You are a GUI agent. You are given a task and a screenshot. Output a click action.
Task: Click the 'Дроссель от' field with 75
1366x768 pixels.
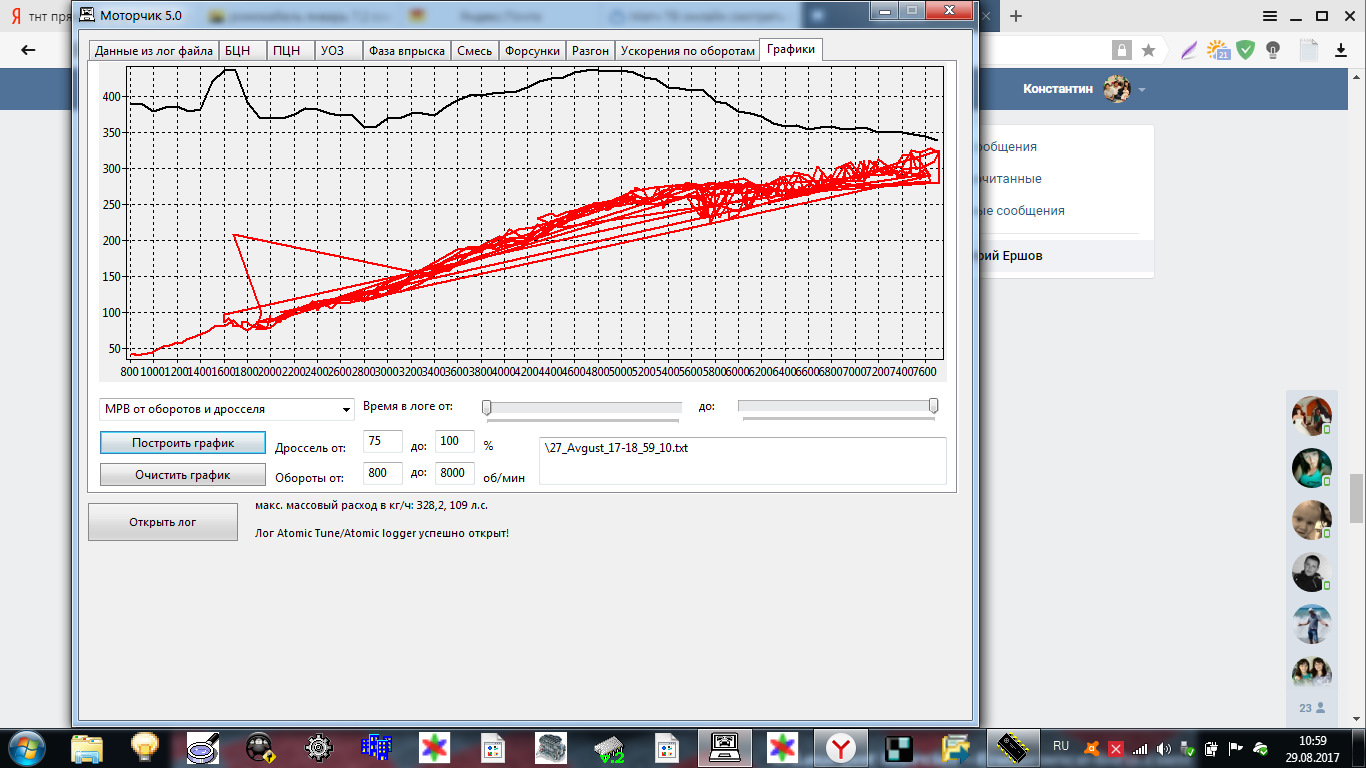click(x=382, y=442)
